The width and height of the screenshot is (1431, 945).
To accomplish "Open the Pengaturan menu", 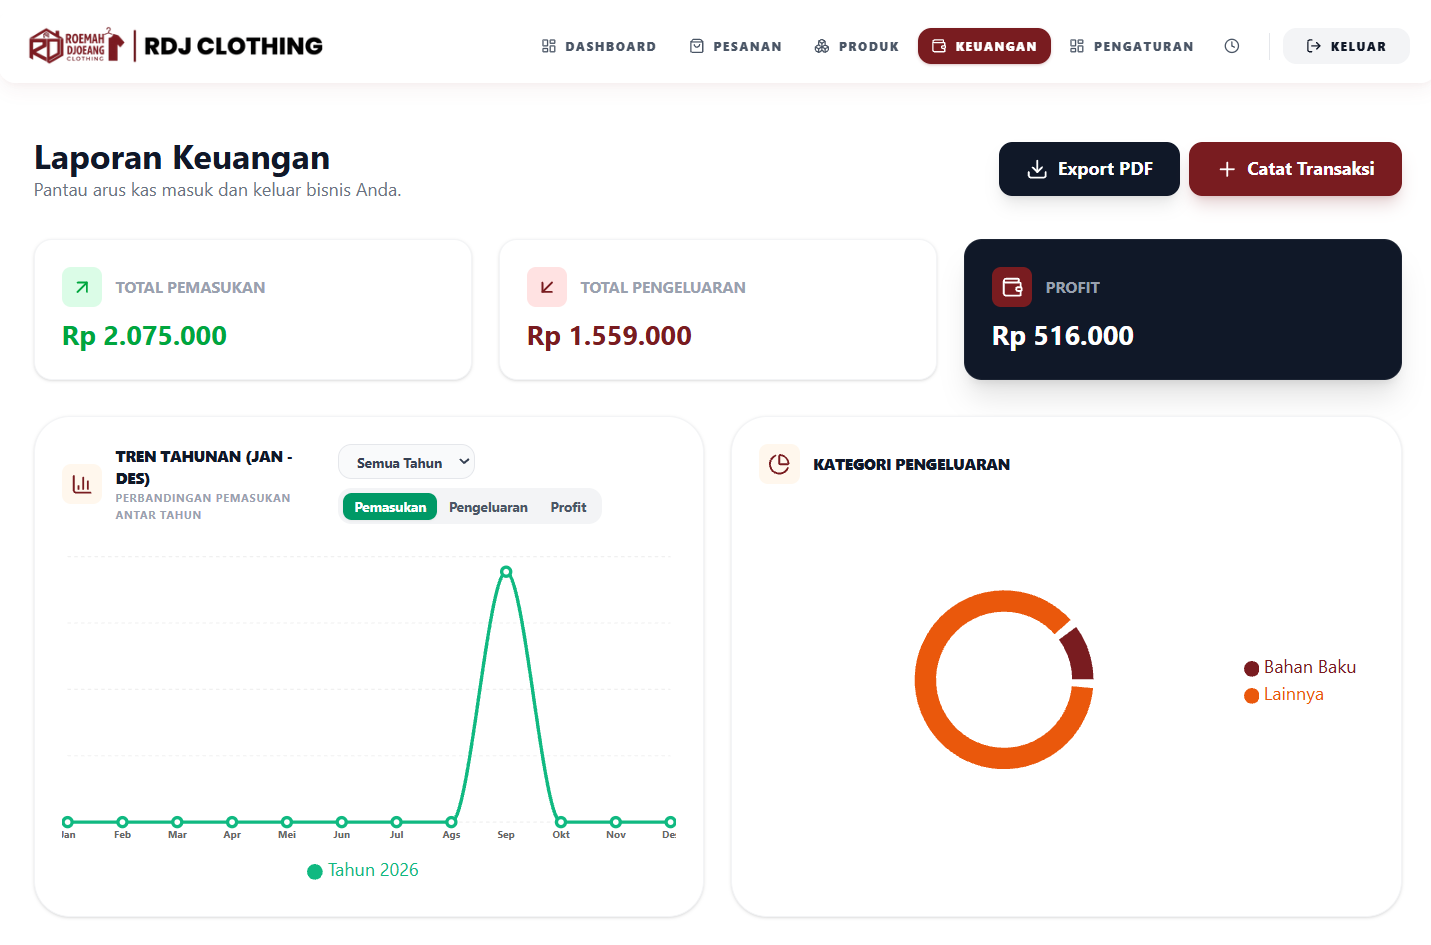I will [x=1132, y=46].
